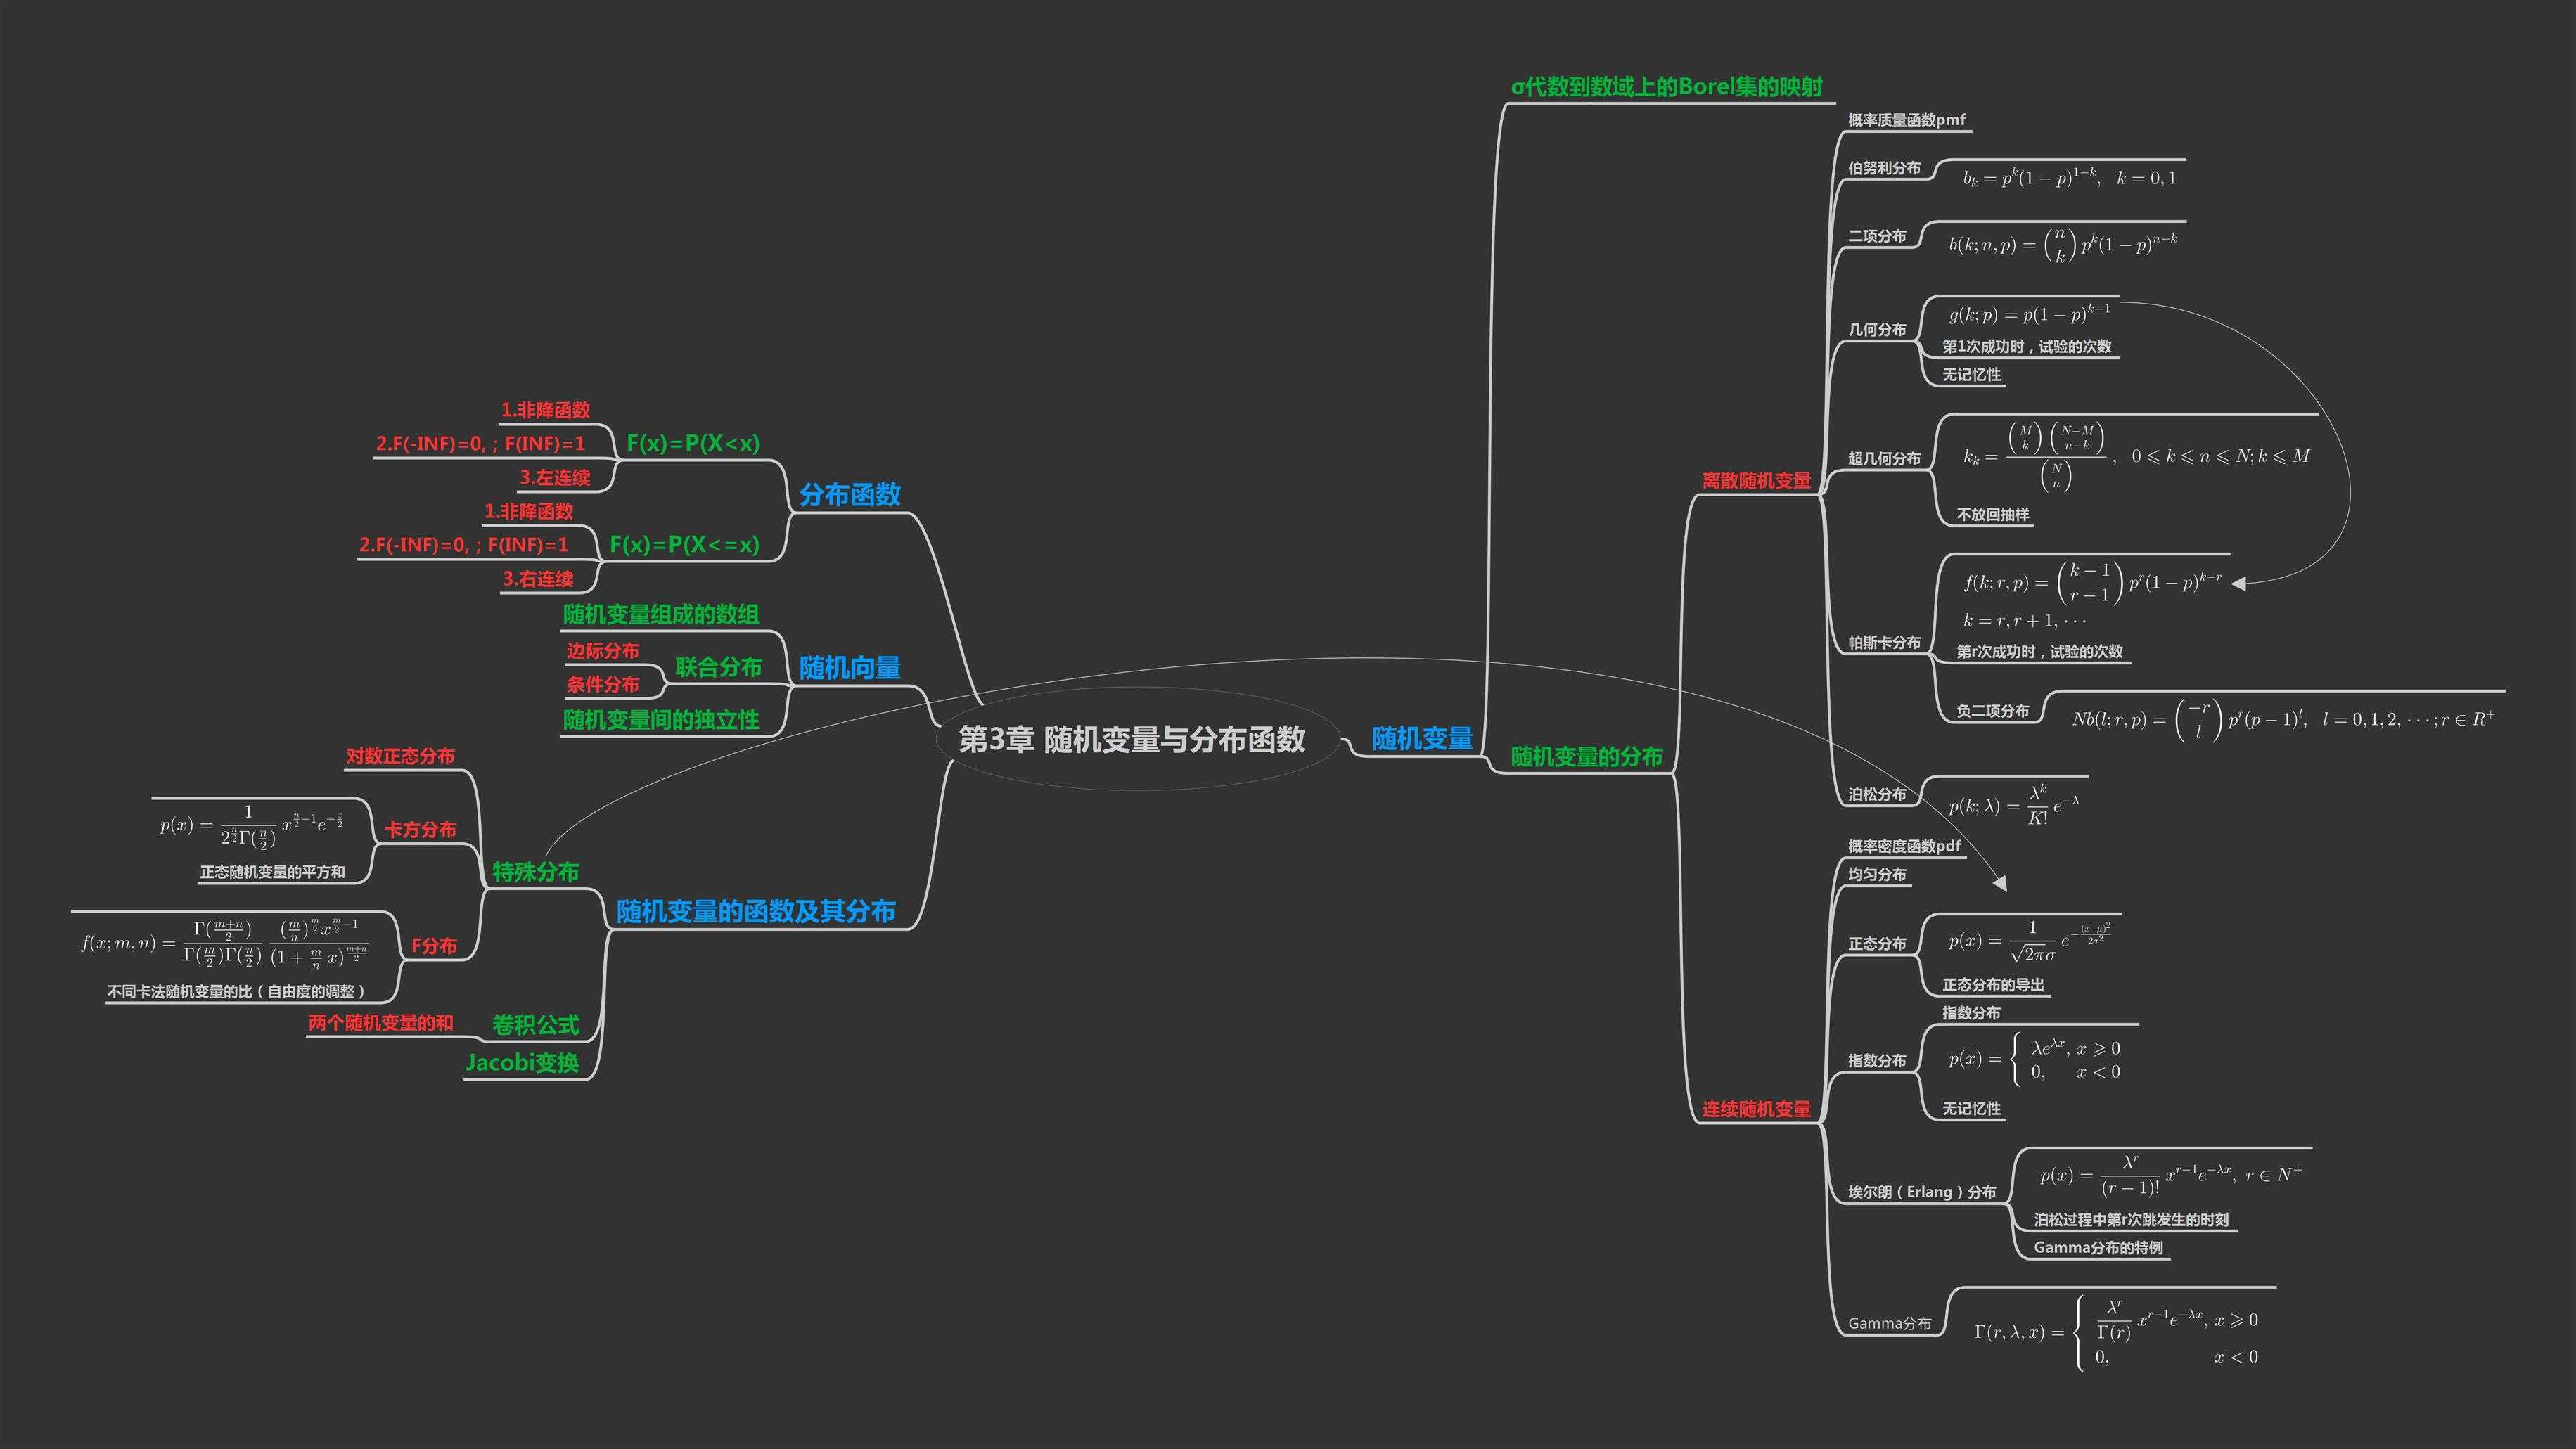Select the exponential density formula λe^λx
Viewport: 2576px width, 1449px height.
2034,1060
